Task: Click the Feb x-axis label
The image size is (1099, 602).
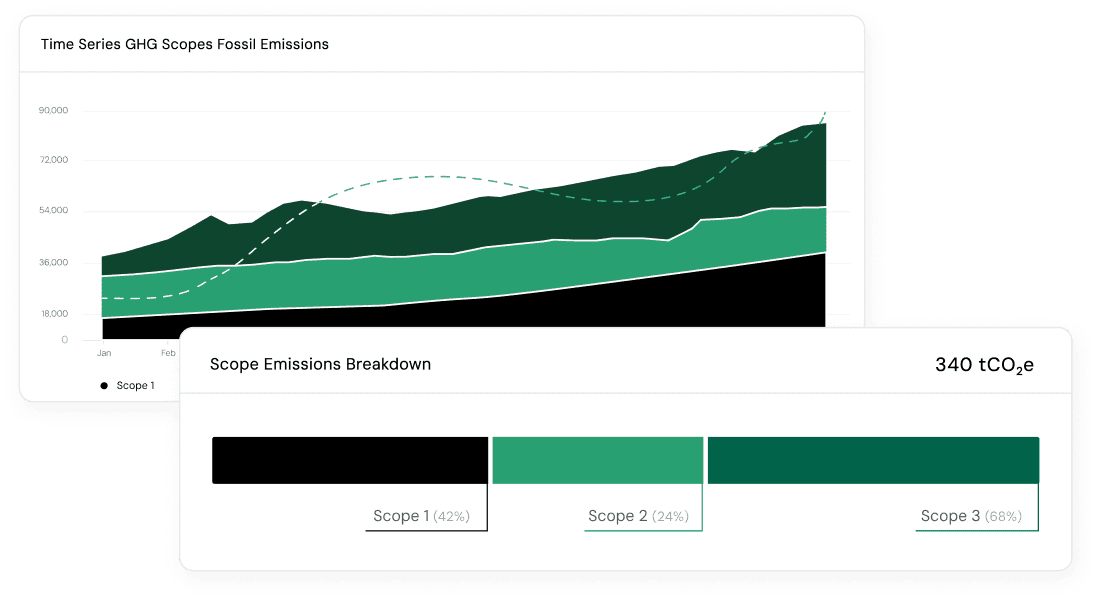Action: pos(168,353)
